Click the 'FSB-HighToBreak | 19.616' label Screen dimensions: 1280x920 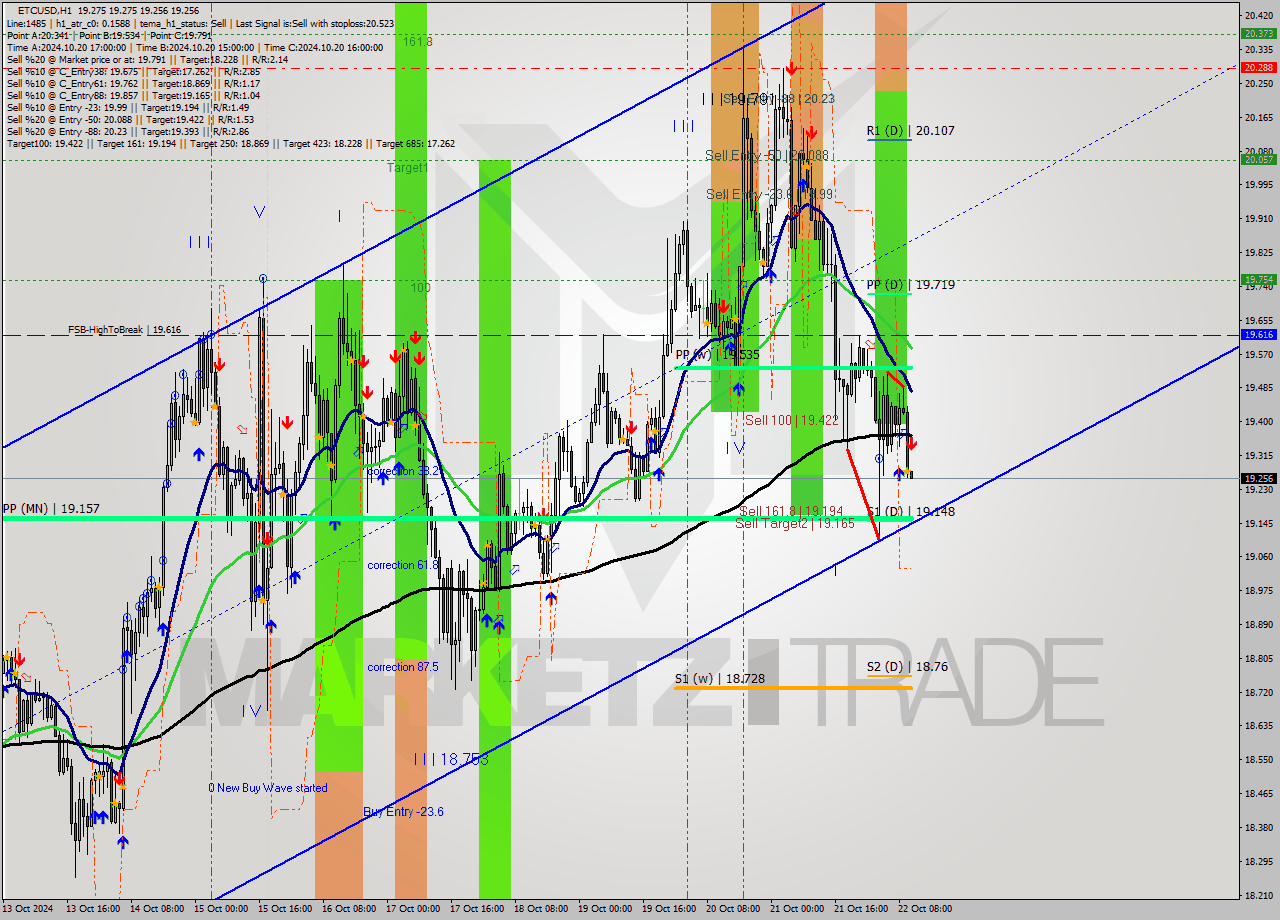pos(125,329)
